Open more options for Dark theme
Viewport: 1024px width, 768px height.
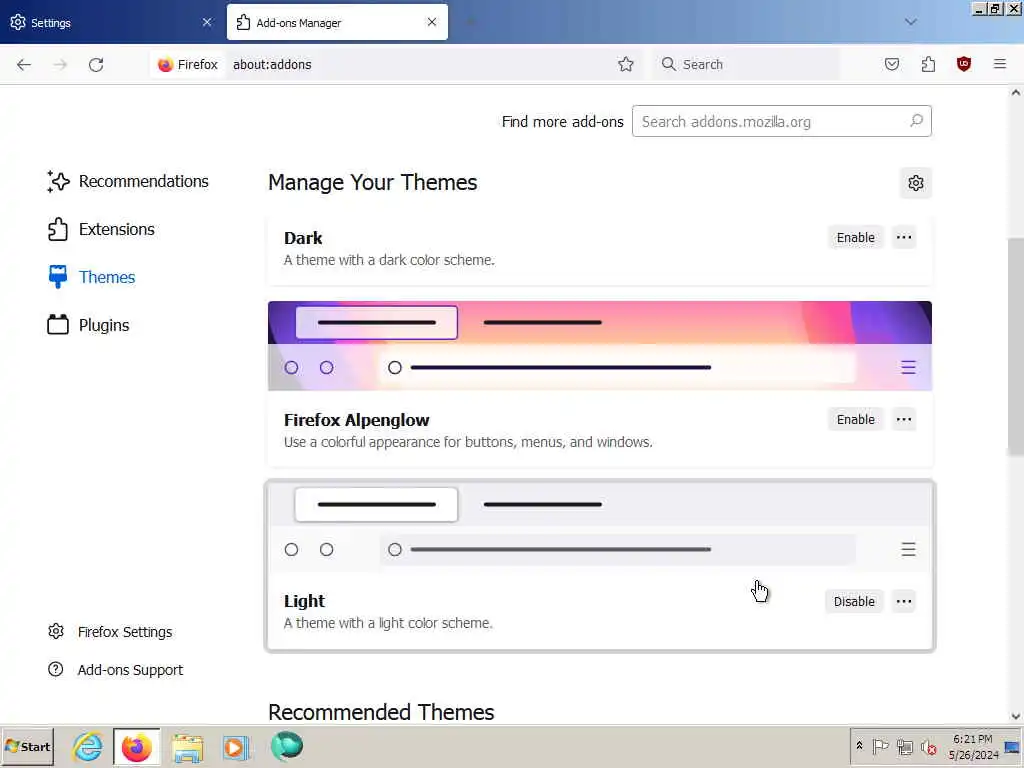coord(904,237)
